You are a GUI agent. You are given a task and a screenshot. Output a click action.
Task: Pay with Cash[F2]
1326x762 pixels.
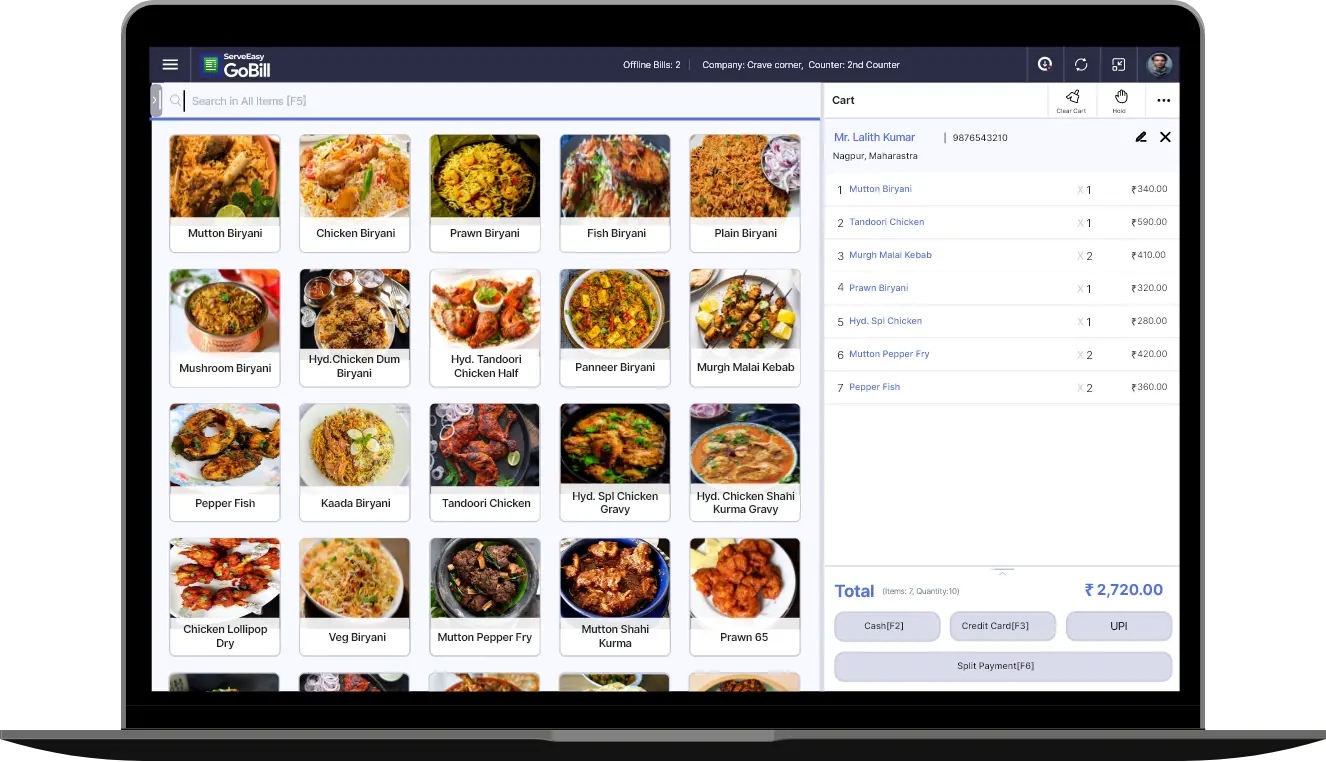point(886,626)
